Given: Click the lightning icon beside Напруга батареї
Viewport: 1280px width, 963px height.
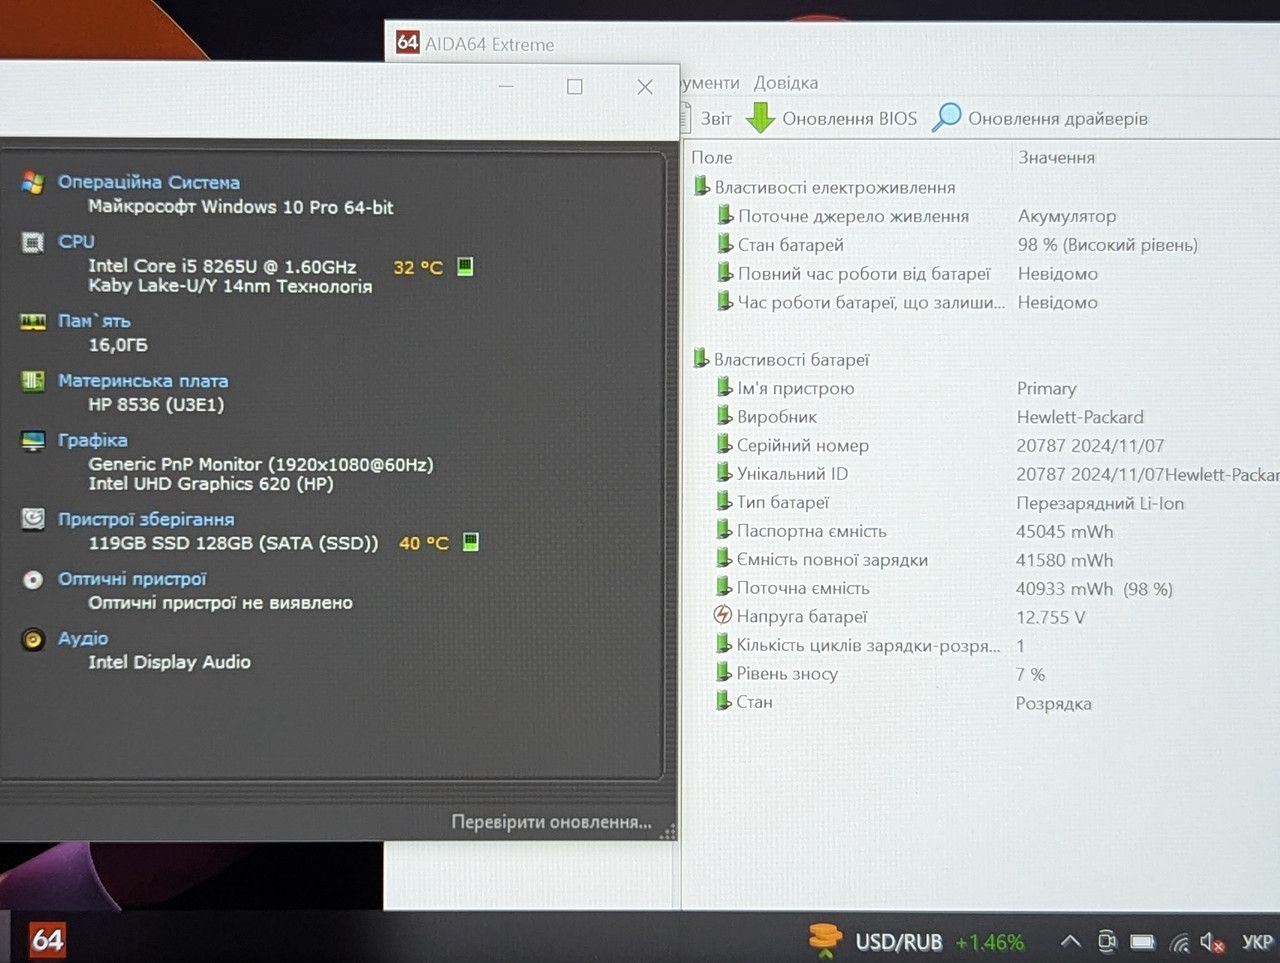Looking at the screenshot, I should [x=723, y=615].
